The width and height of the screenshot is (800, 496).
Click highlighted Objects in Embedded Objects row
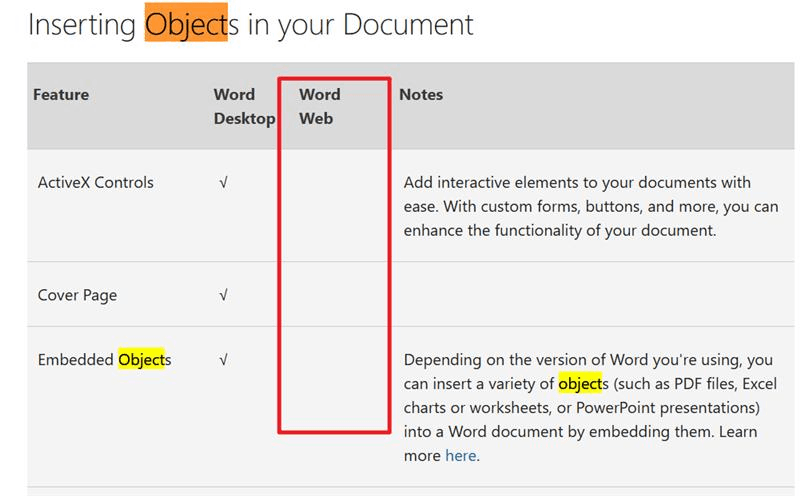coord(142,360)
